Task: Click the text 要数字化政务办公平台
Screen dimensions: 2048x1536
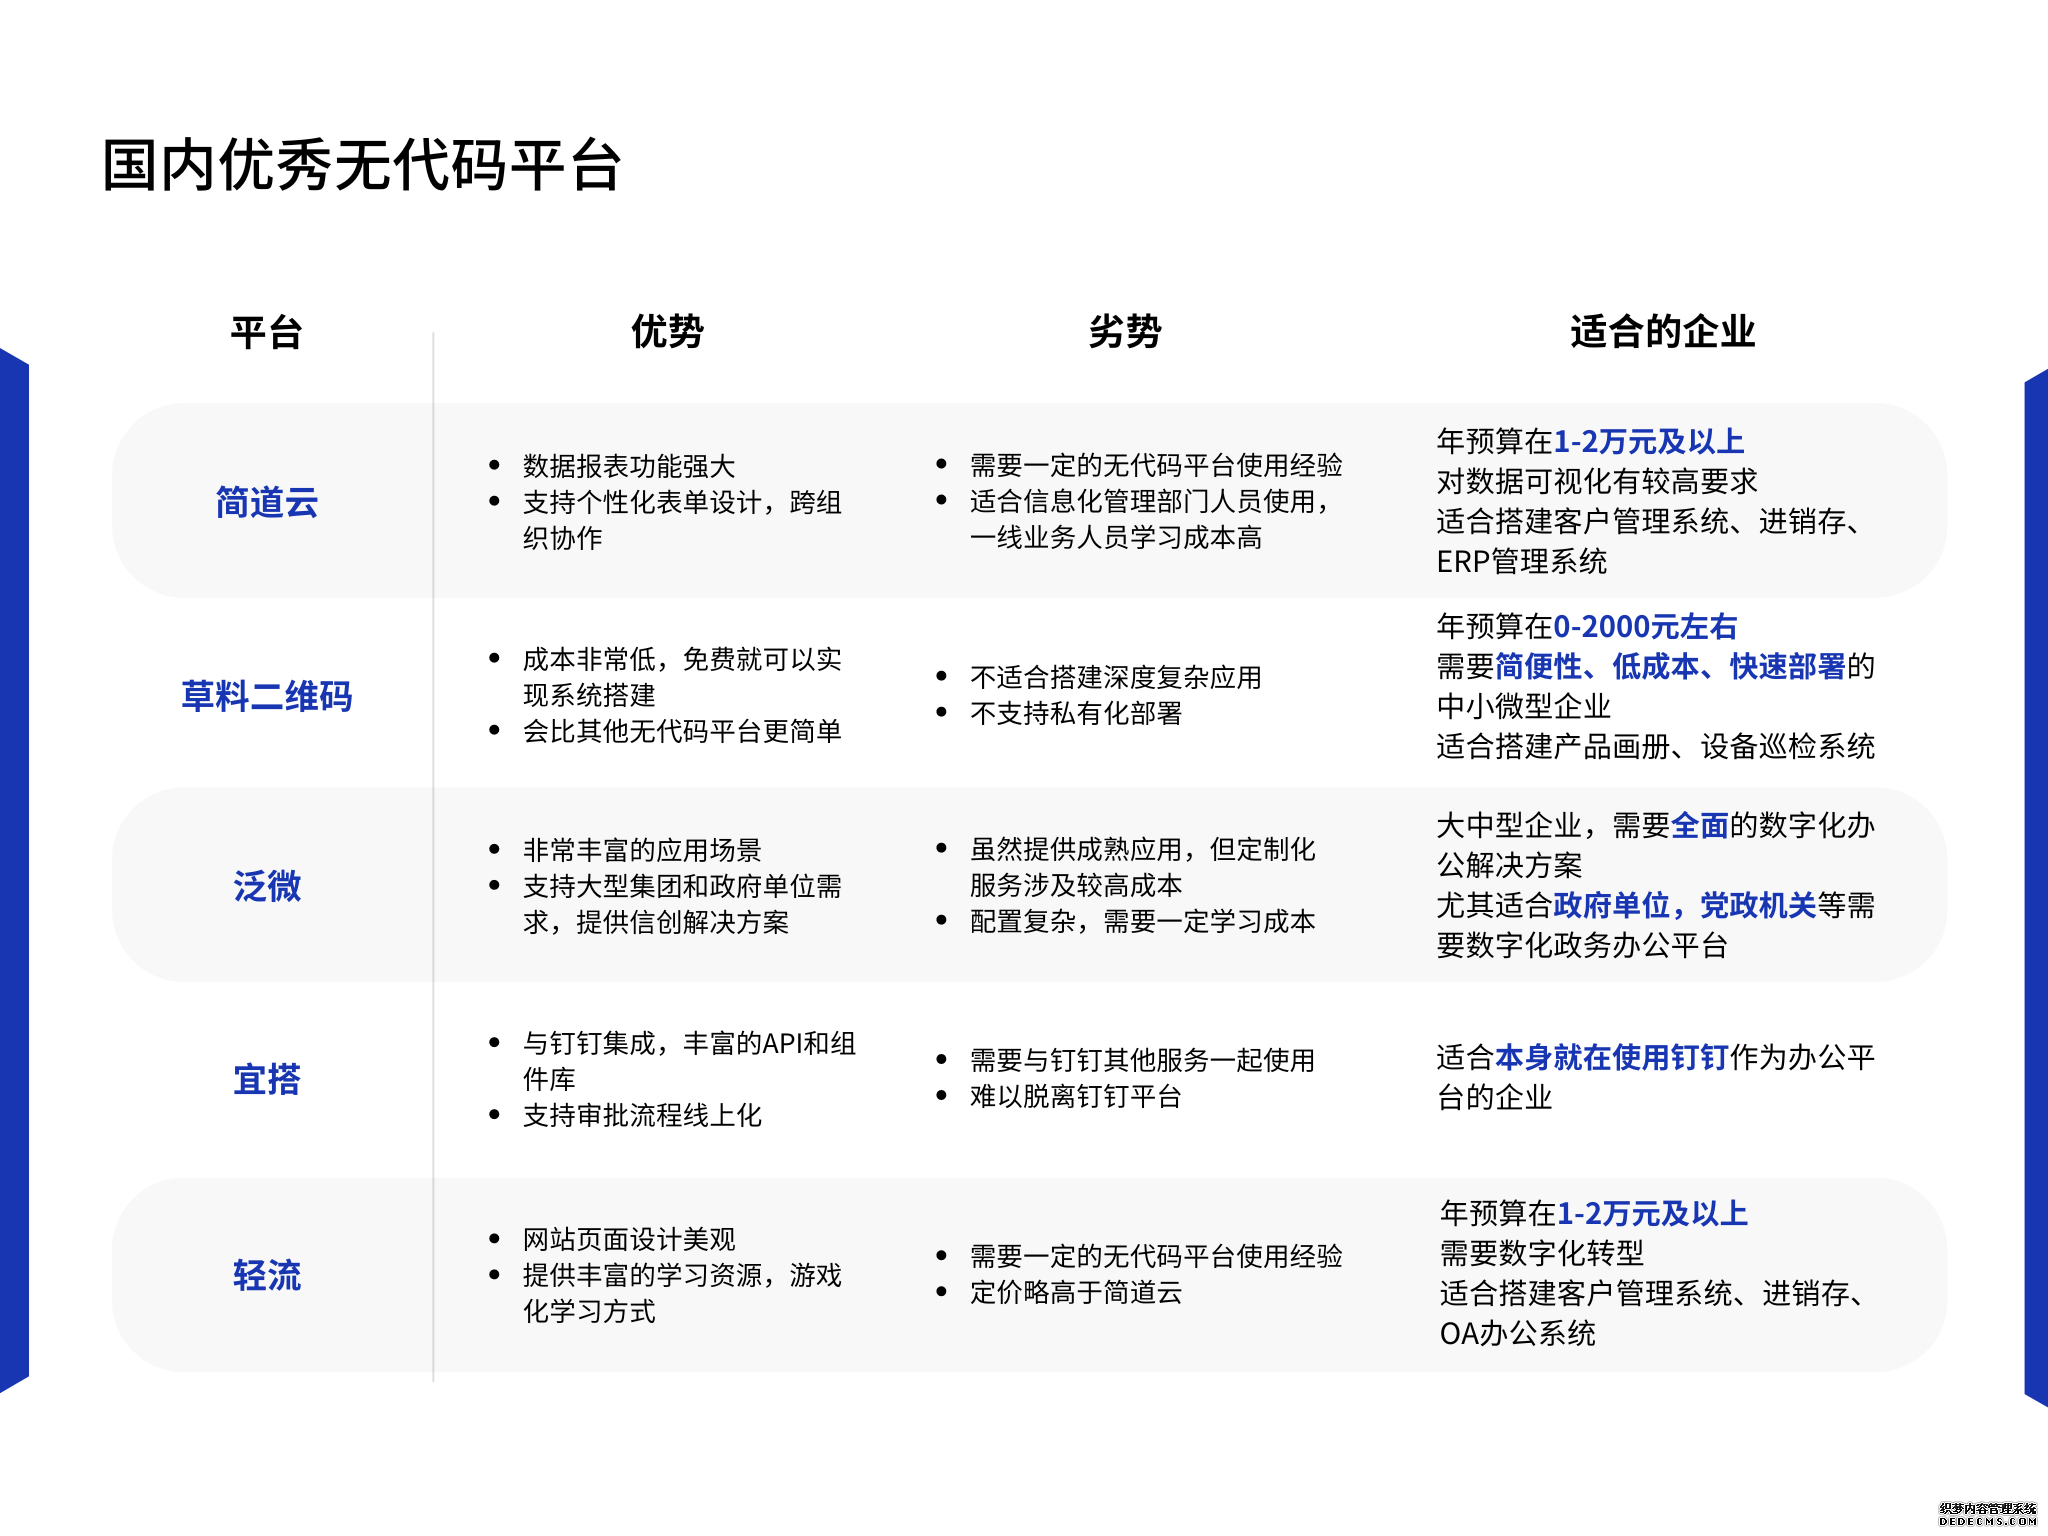Action: [x=1582, y=945]
